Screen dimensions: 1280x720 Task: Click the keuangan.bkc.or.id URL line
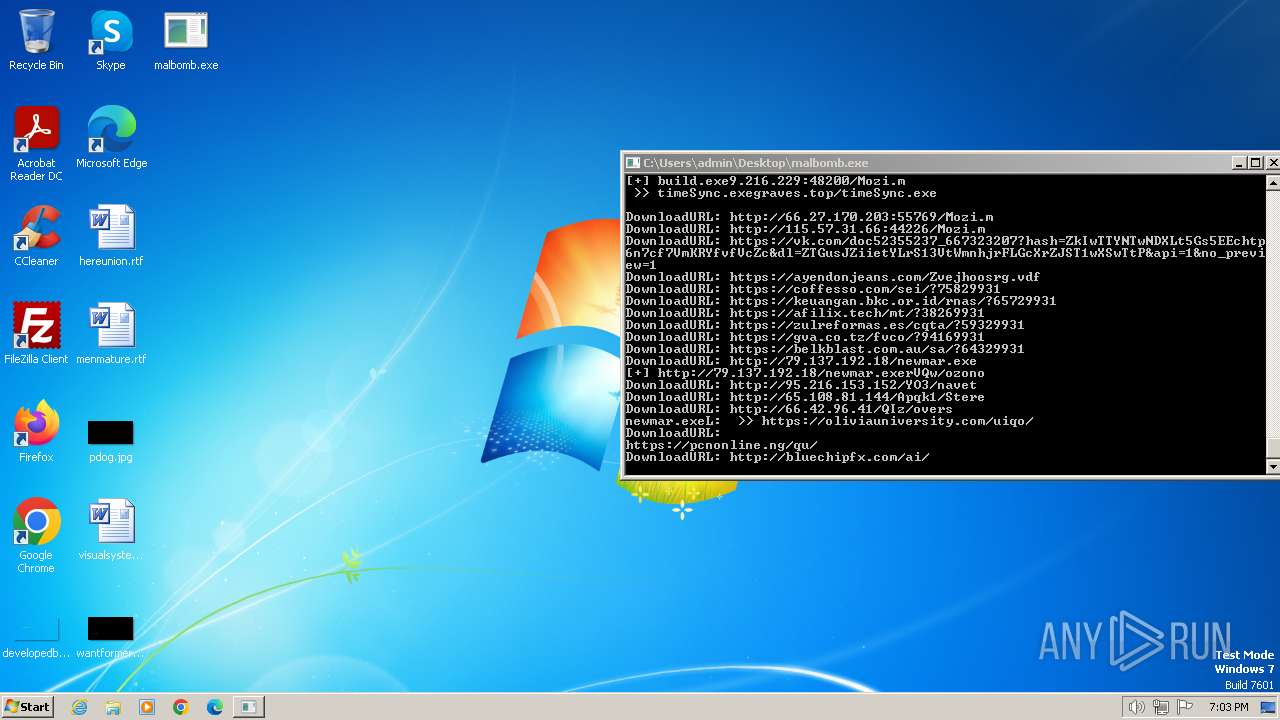(841, 301)
